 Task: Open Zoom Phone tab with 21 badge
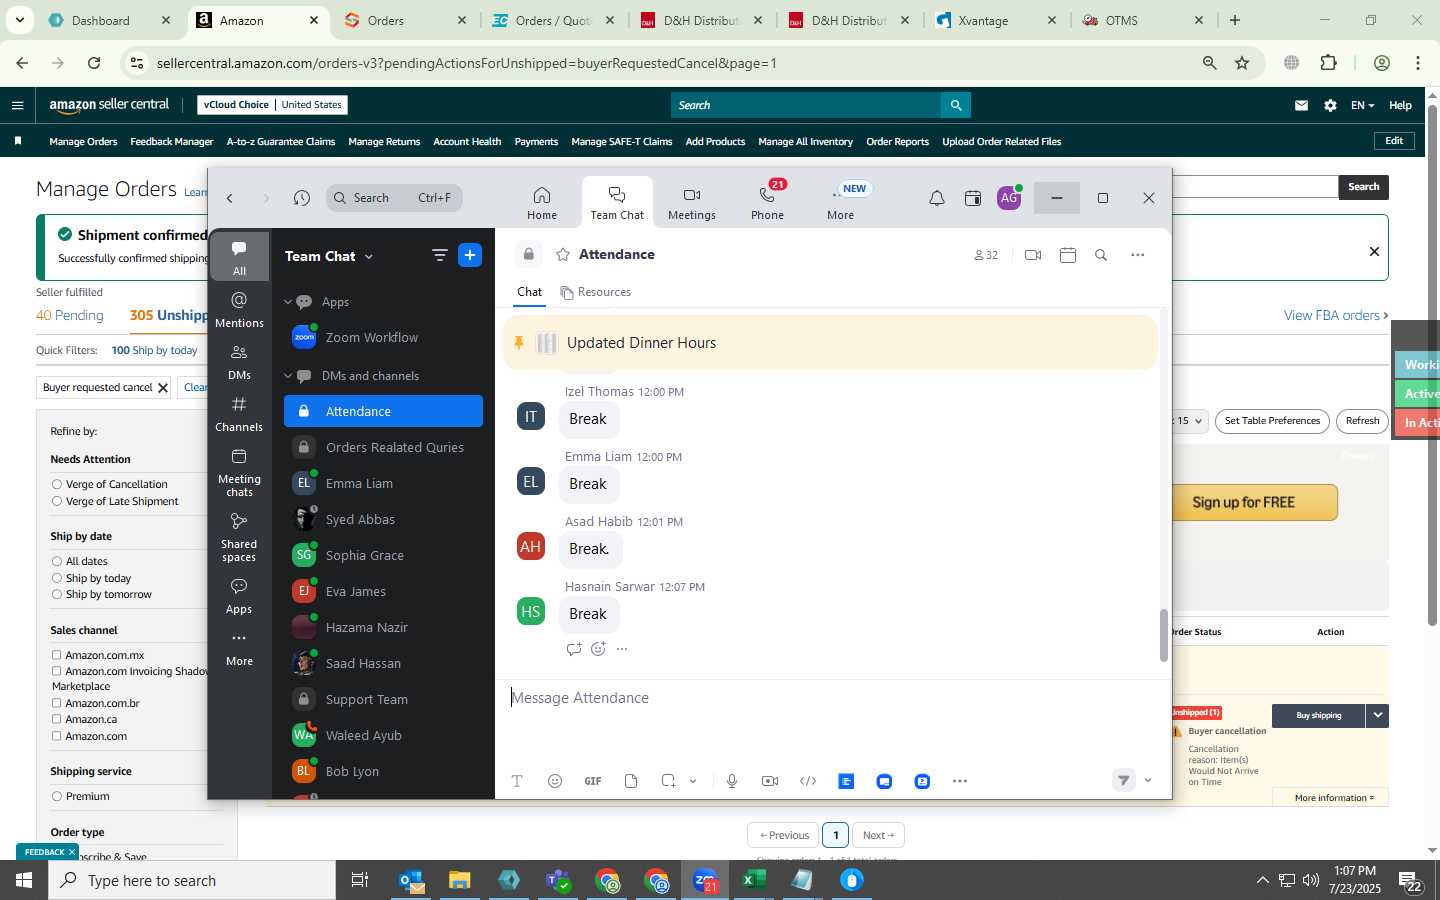[767, 203]
